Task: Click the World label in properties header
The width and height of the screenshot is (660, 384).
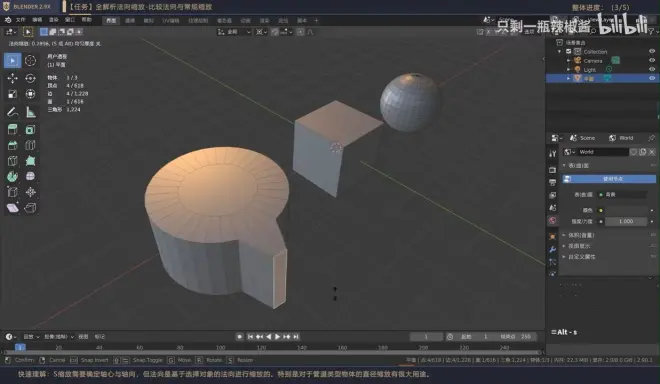Action: tap(626, 138)
